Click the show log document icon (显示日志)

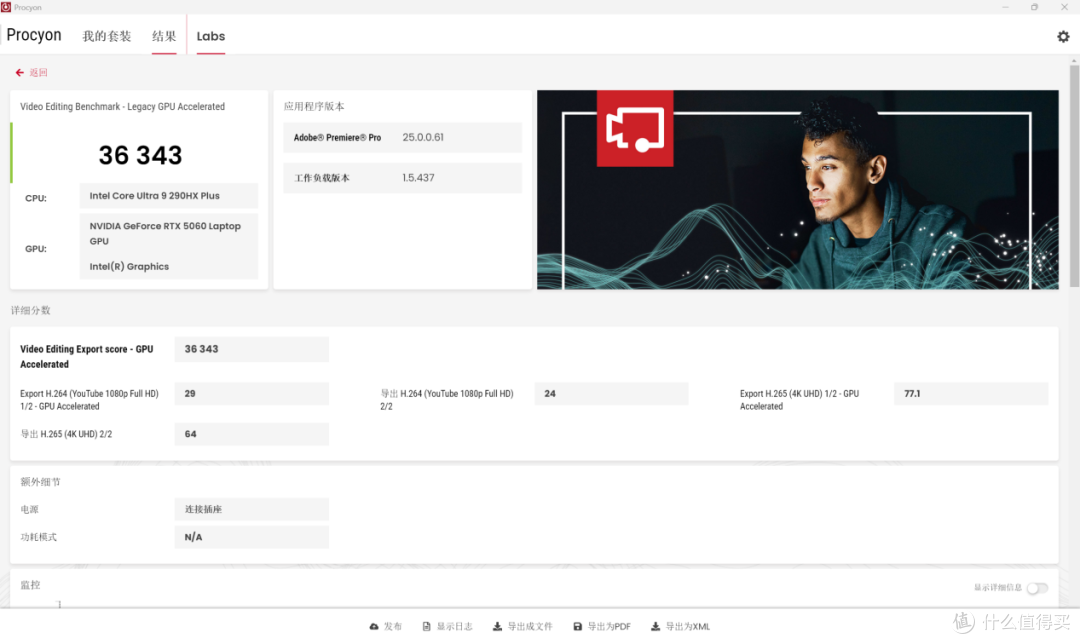coord(426,626)
